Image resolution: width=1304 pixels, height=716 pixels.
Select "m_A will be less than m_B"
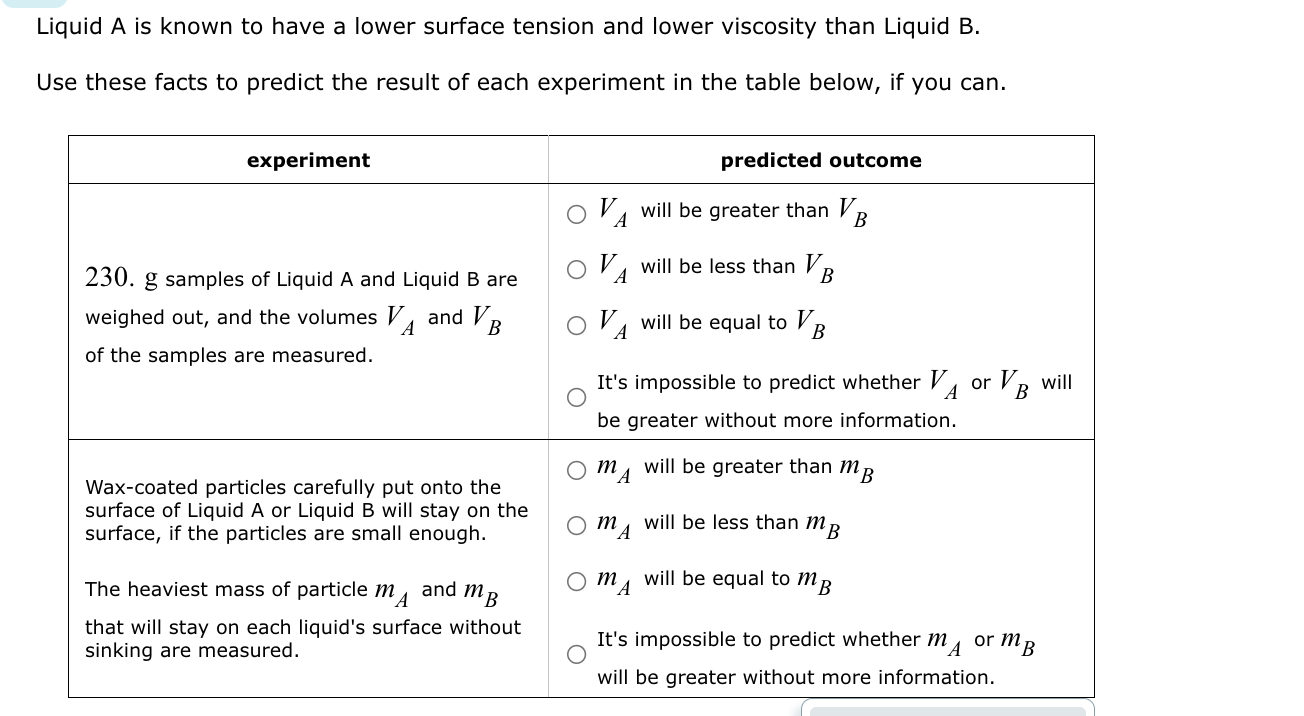coord(576,524)
